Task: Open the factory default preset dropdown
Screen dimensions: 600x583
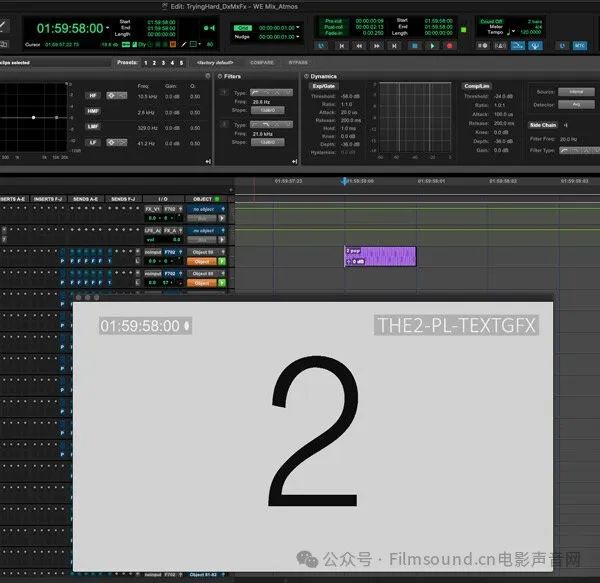Action: point(213,62)
